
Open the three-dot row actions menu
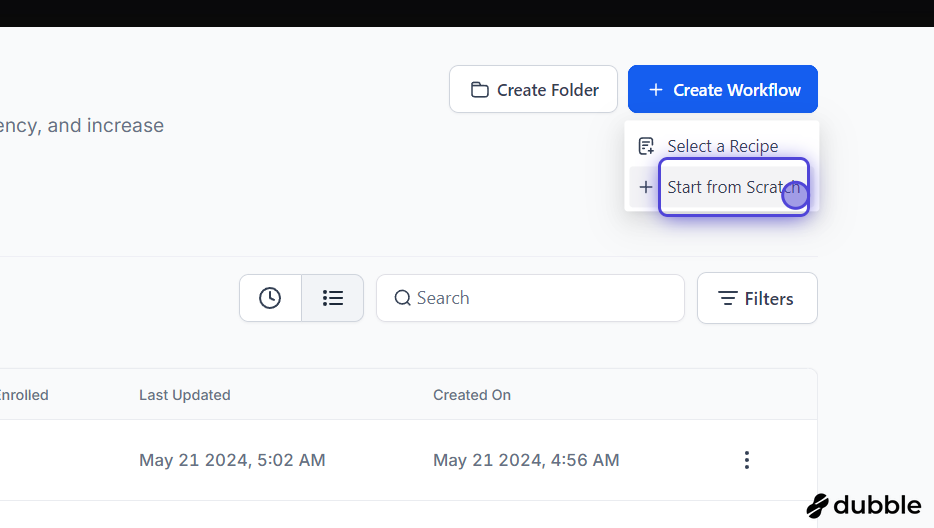(x=746, y=460)
